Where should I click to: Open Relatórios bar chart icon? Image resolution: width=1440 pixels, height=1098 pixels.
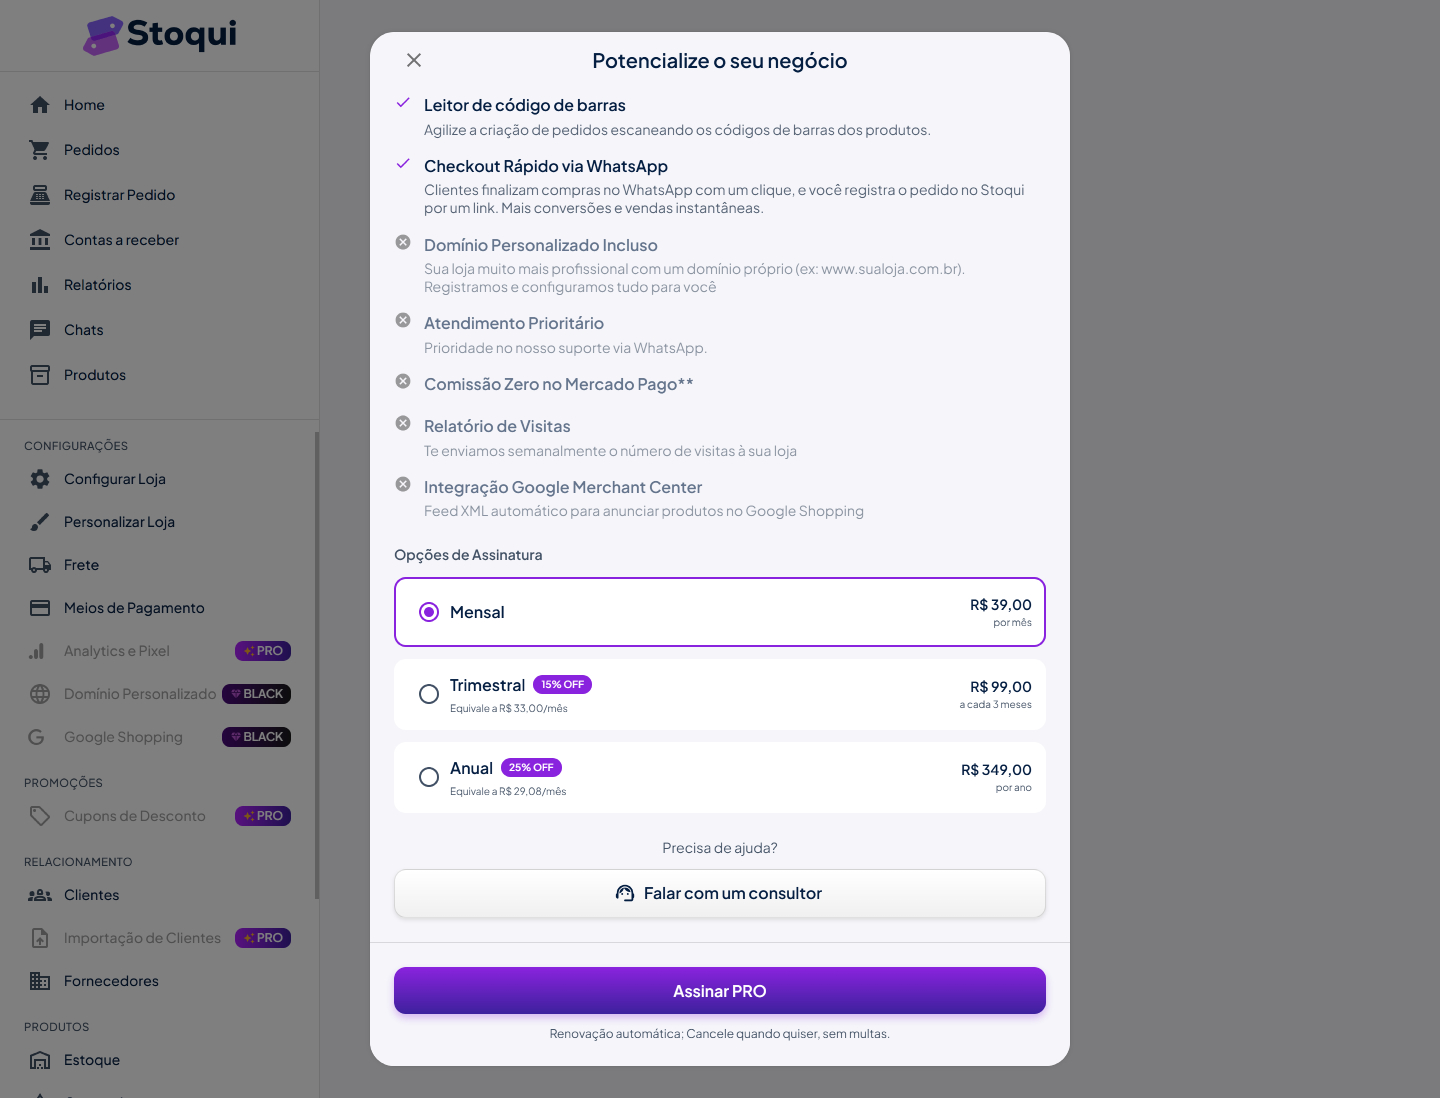40,285
